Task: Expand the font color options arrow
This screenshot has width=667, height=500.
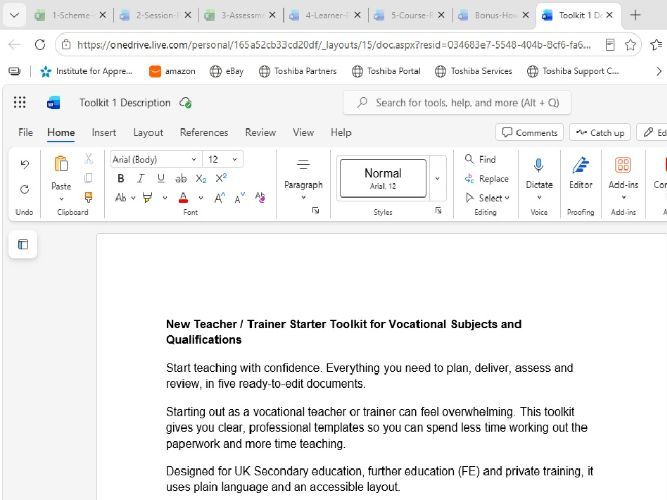Action: pyautogui.click(x=201, y=197)
